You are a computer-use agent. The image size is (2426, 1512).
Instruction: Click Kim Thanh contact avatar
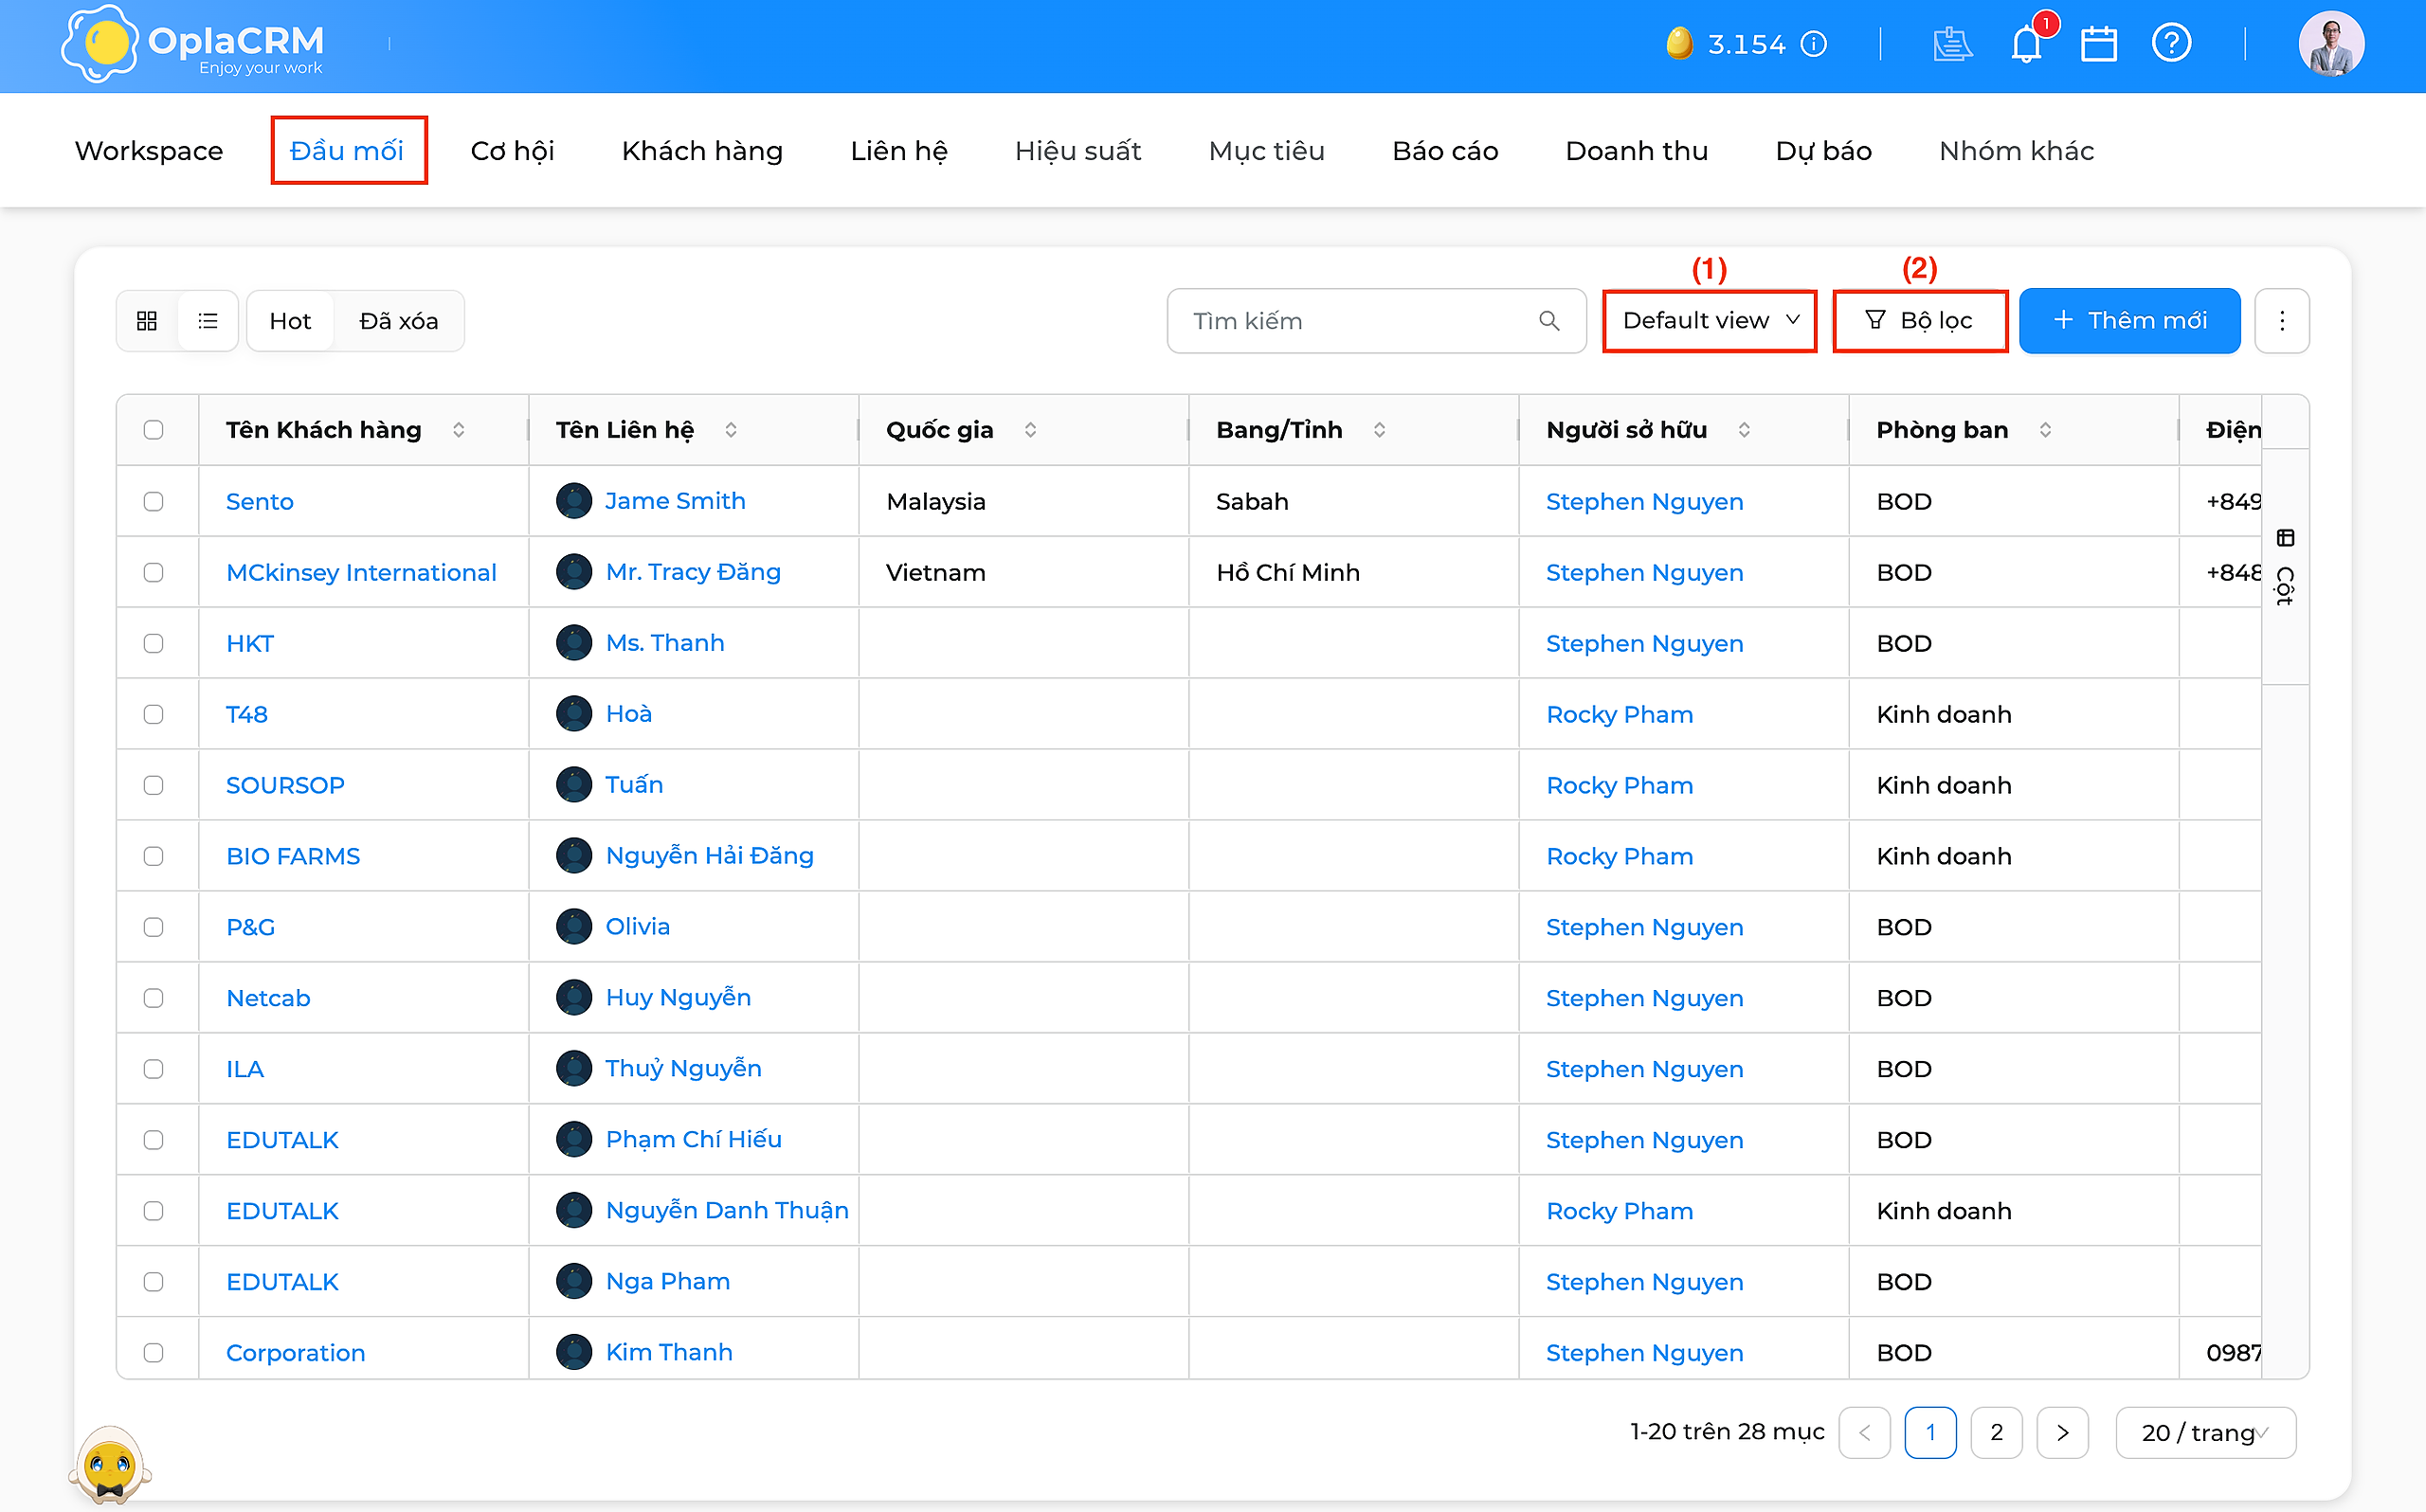[574, 1352]
